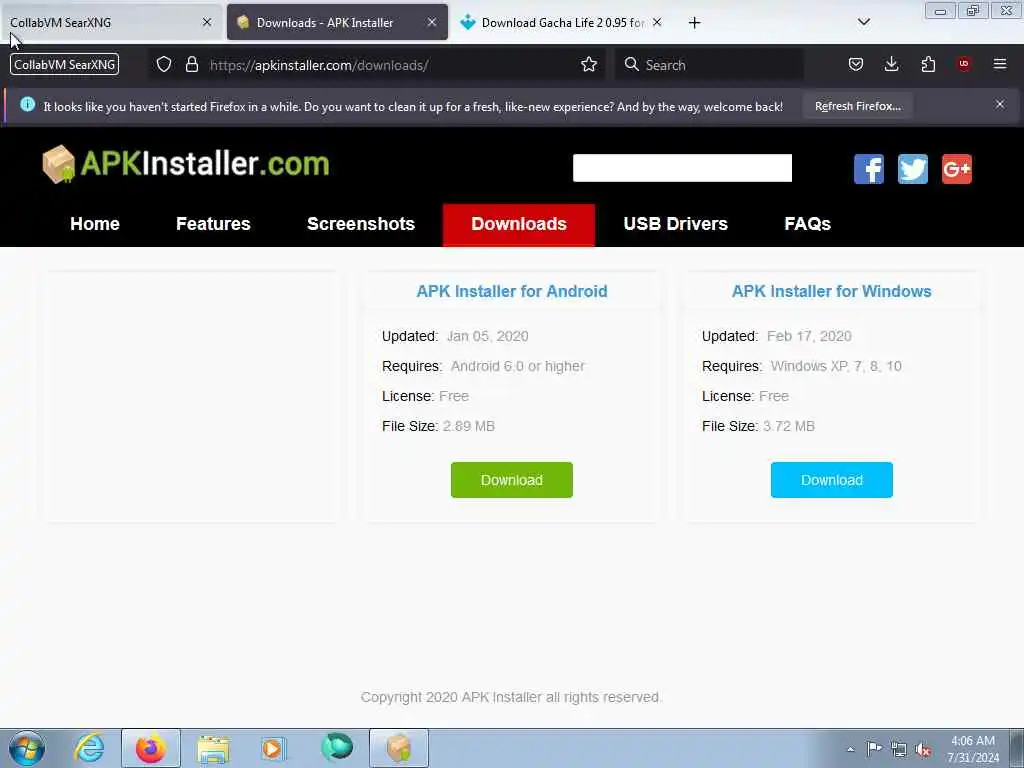The width and height of the screenshot is (1024, 768).
Task: Open the APK Installer for Android heading link
Action: point(512,291)
